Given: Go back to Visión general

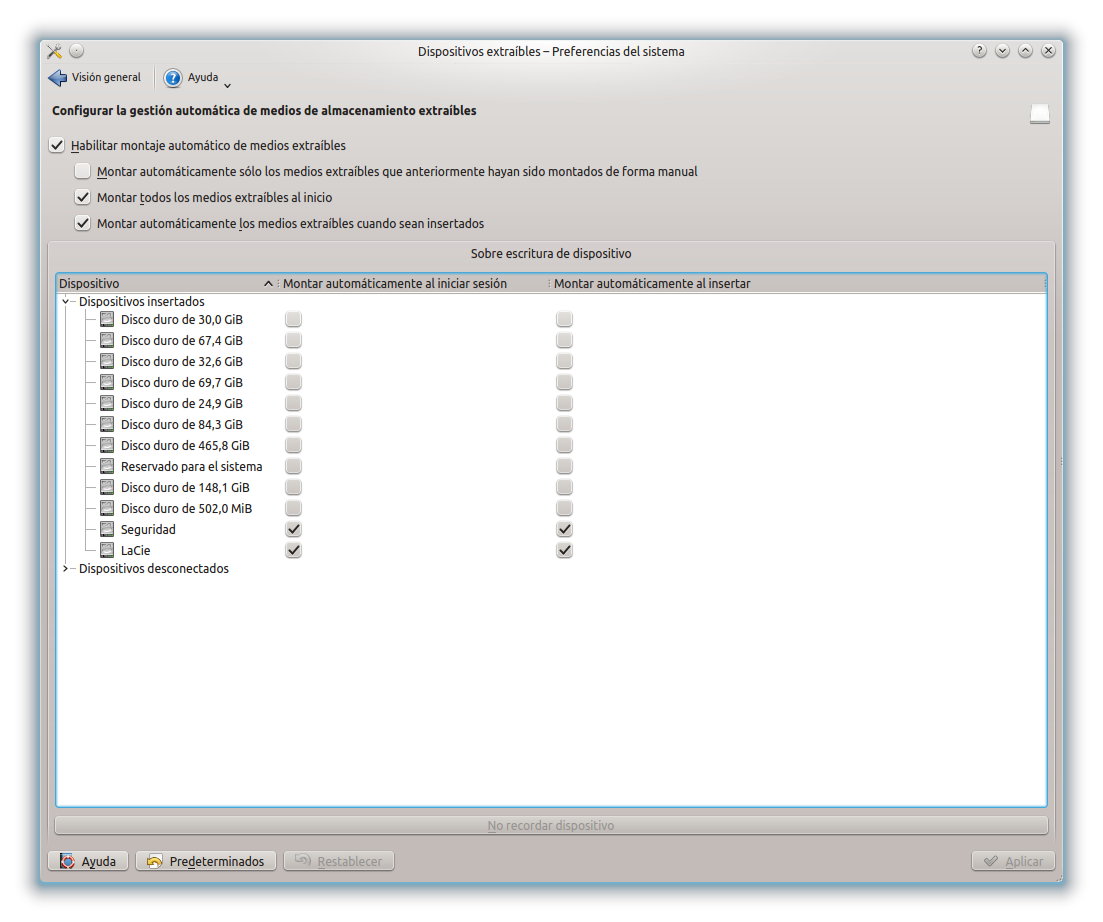Looking at the screenshot, I should [x=95, y=78].
